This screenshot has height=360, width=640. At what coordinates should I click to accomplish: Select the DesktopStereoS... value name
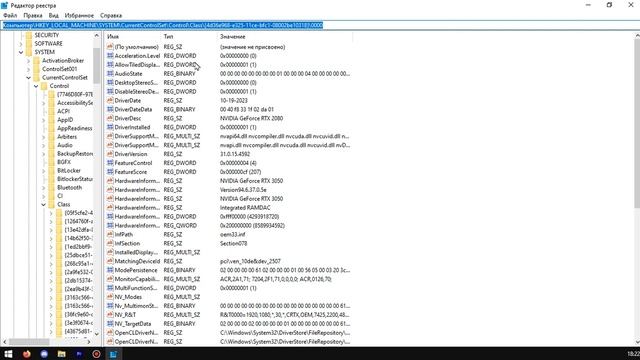click(x=136, y=83)
